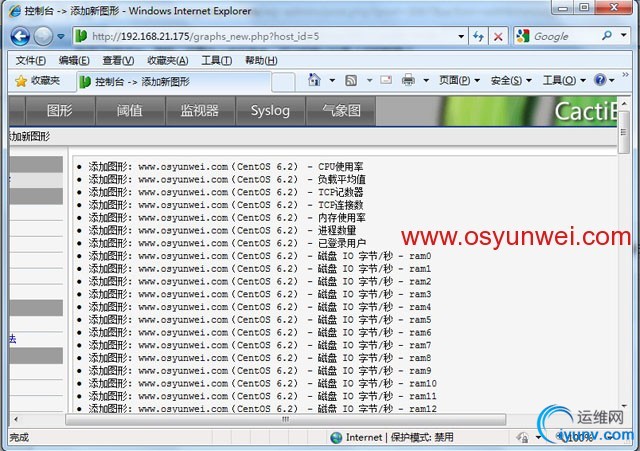This screenshot has height=451, width=640.
Task: Click the browser Forward arrow button
Action: click(x=43, y=37)
